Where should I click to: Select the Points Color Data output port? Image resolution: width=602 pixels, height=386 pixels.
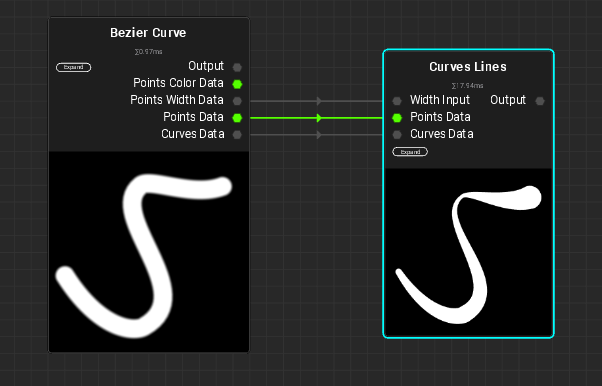(237, 84)
